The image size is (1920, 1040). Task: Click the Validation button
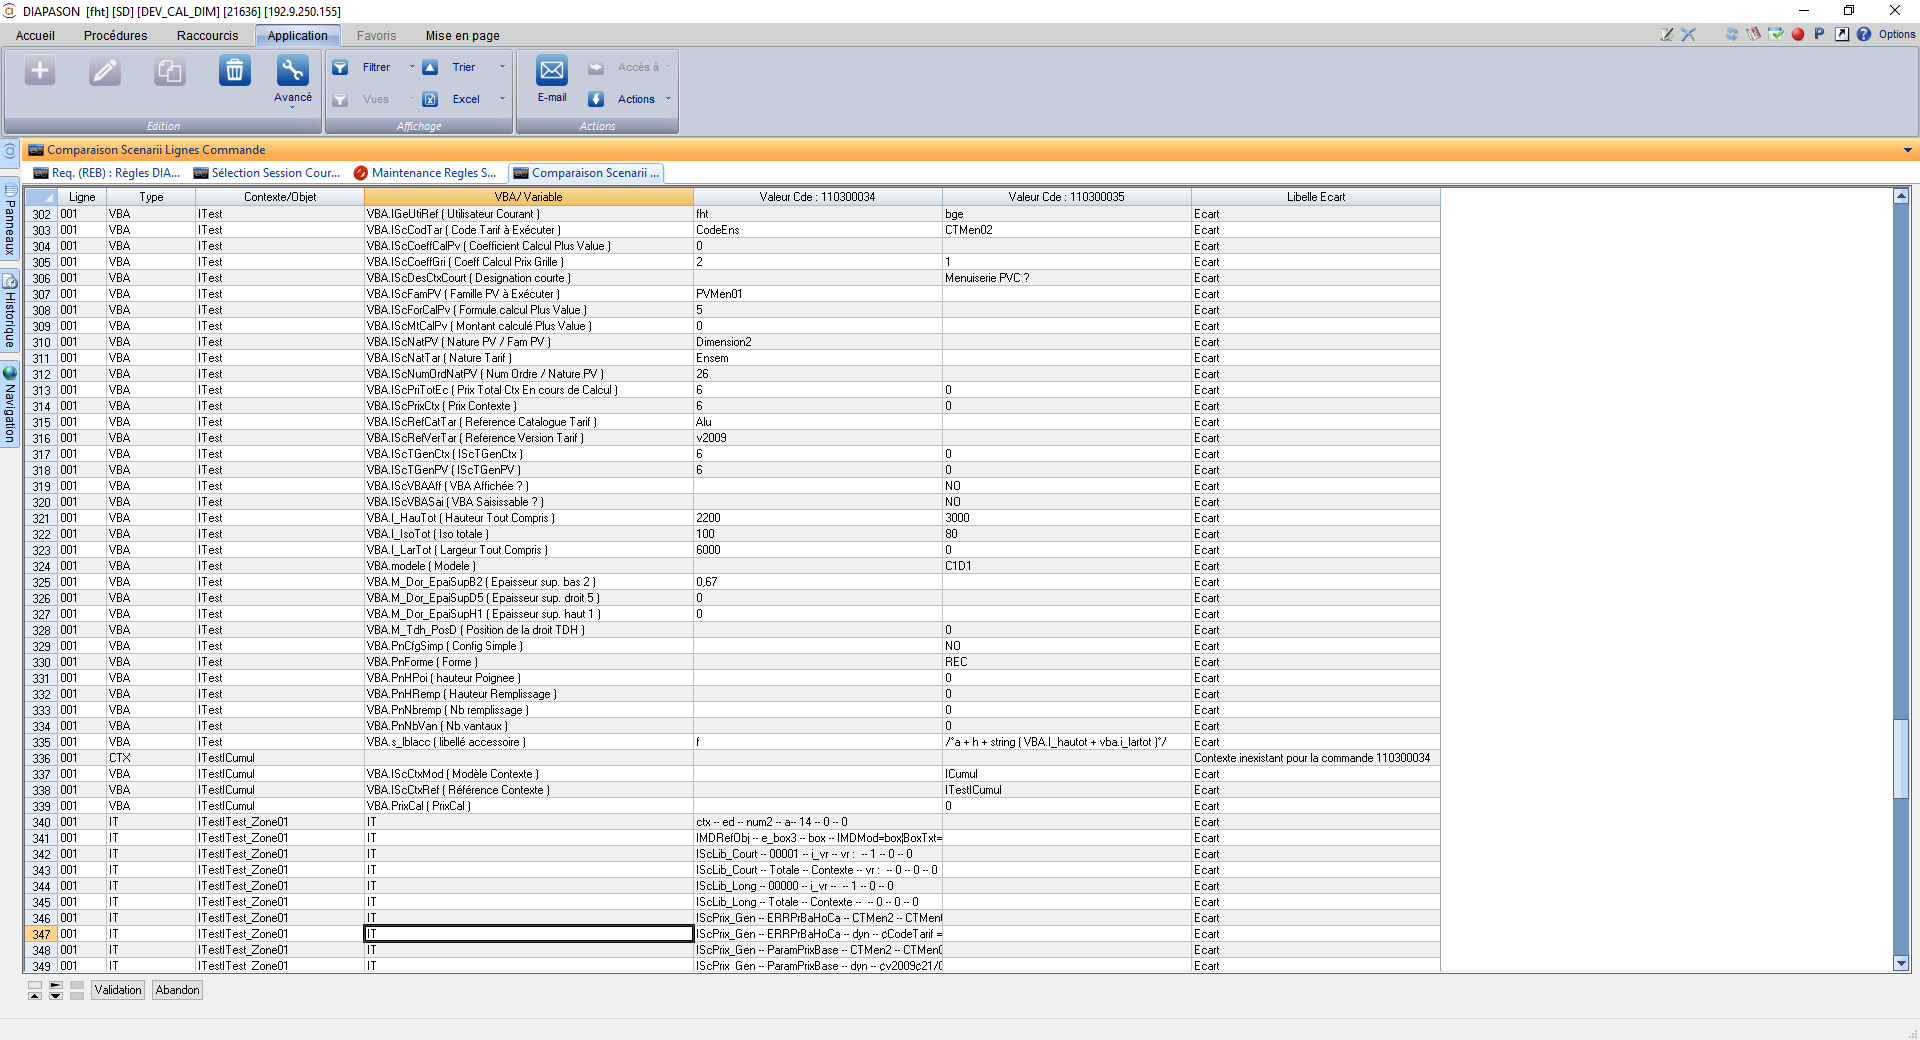pyautogui.click(x=118, y=990)
